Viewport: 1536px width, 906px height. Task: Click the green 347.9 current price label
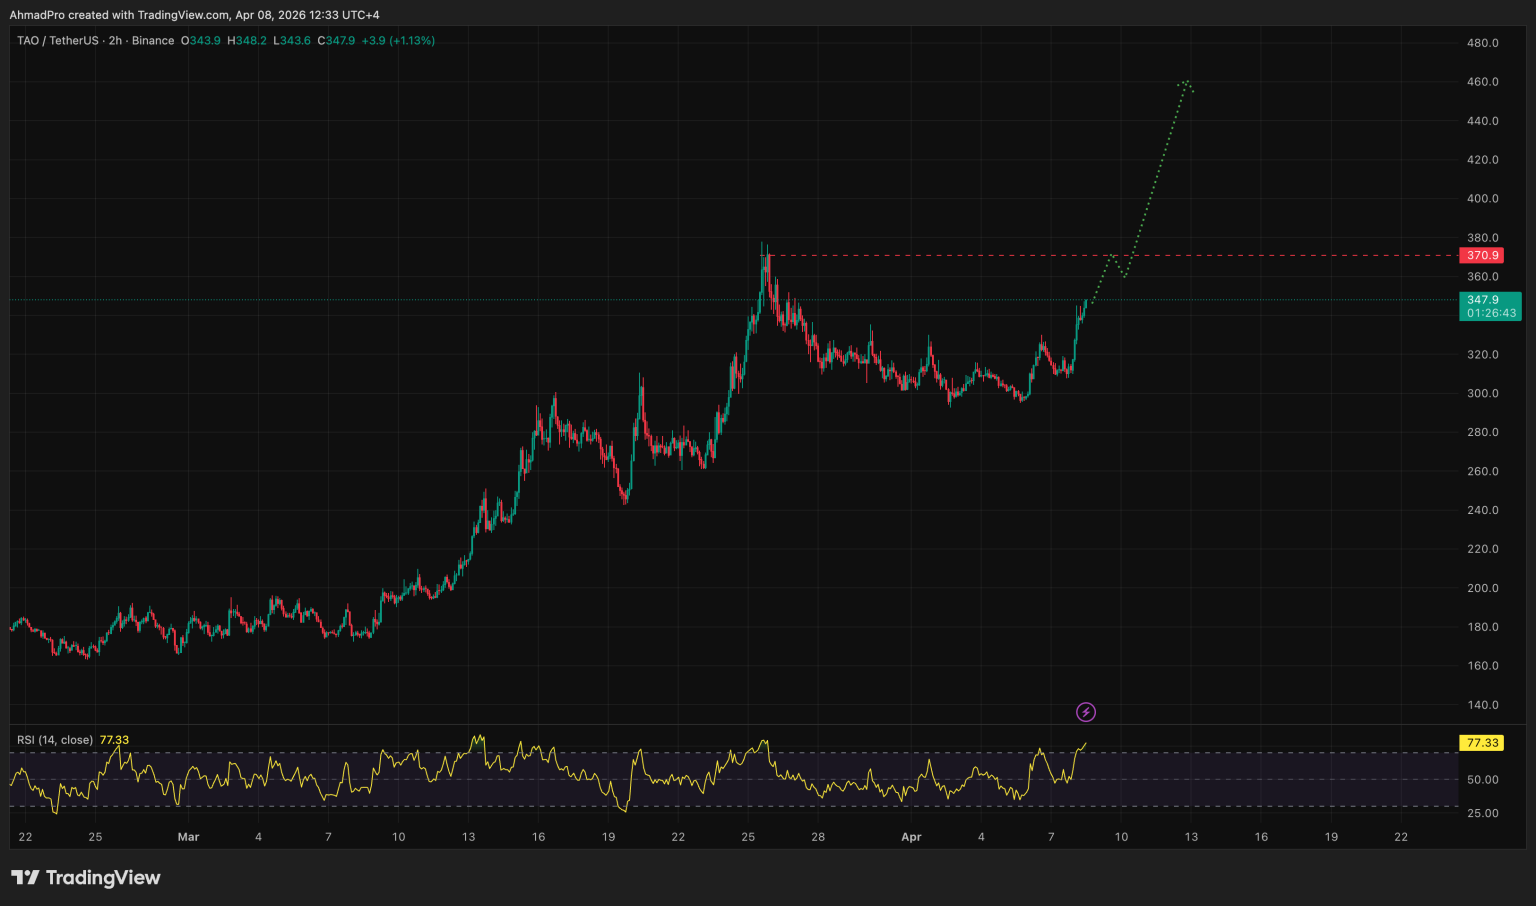[1482, 300]
